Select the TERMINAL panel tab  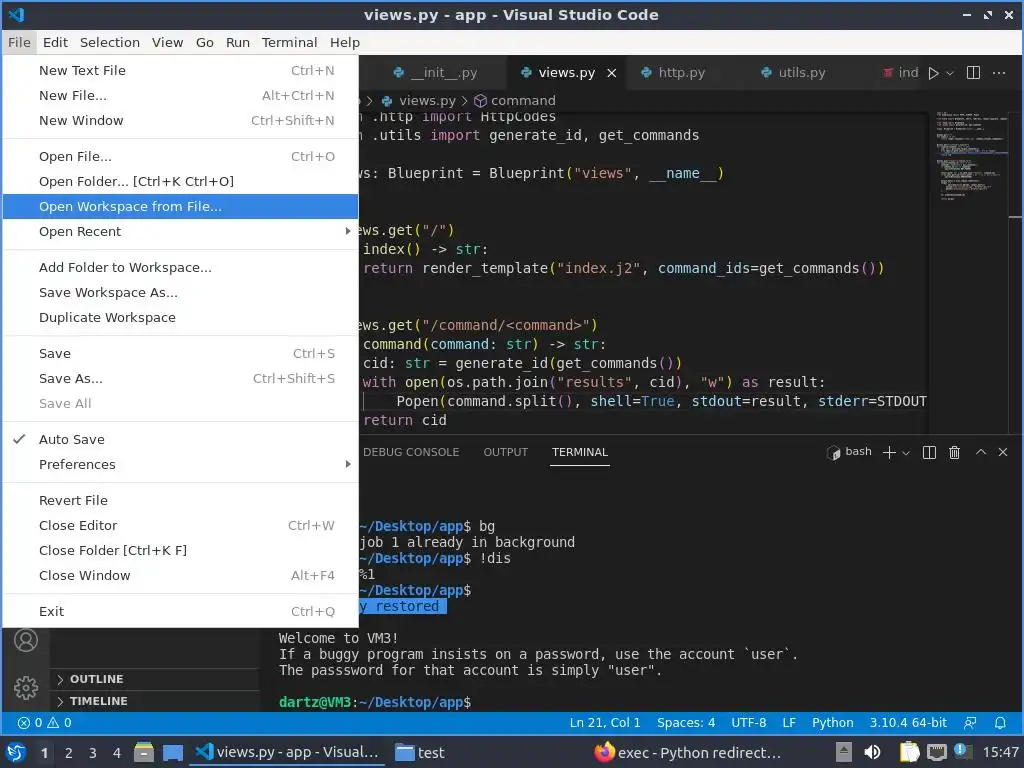point(580,452)
